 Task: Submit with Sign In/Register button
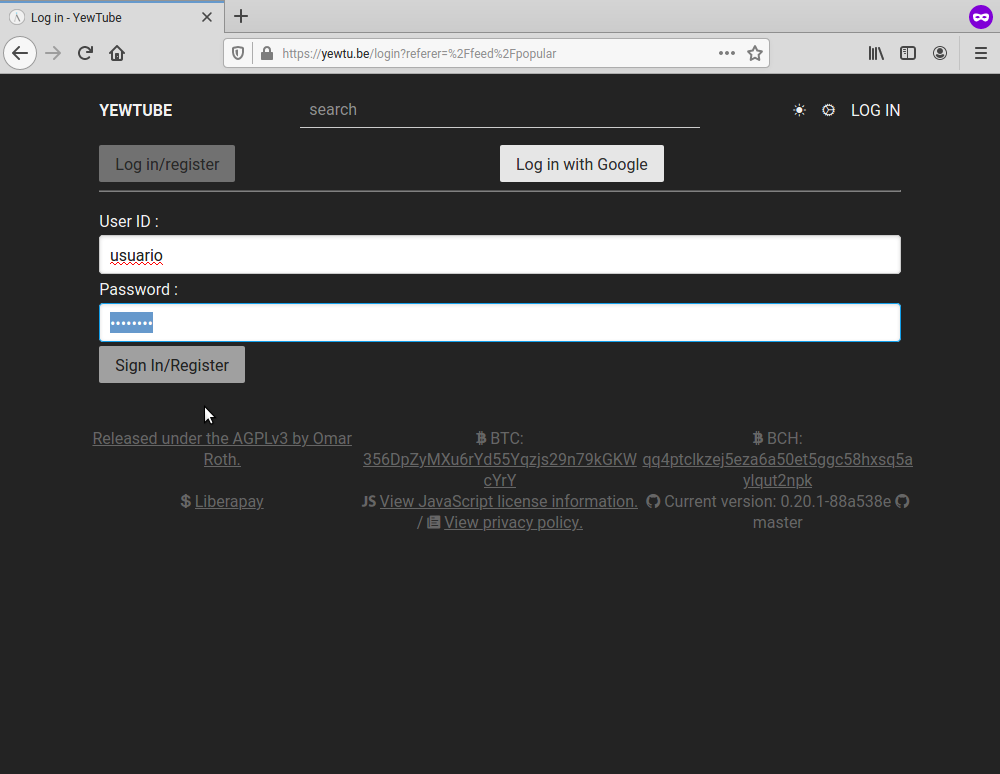click(x=172, y=365)
